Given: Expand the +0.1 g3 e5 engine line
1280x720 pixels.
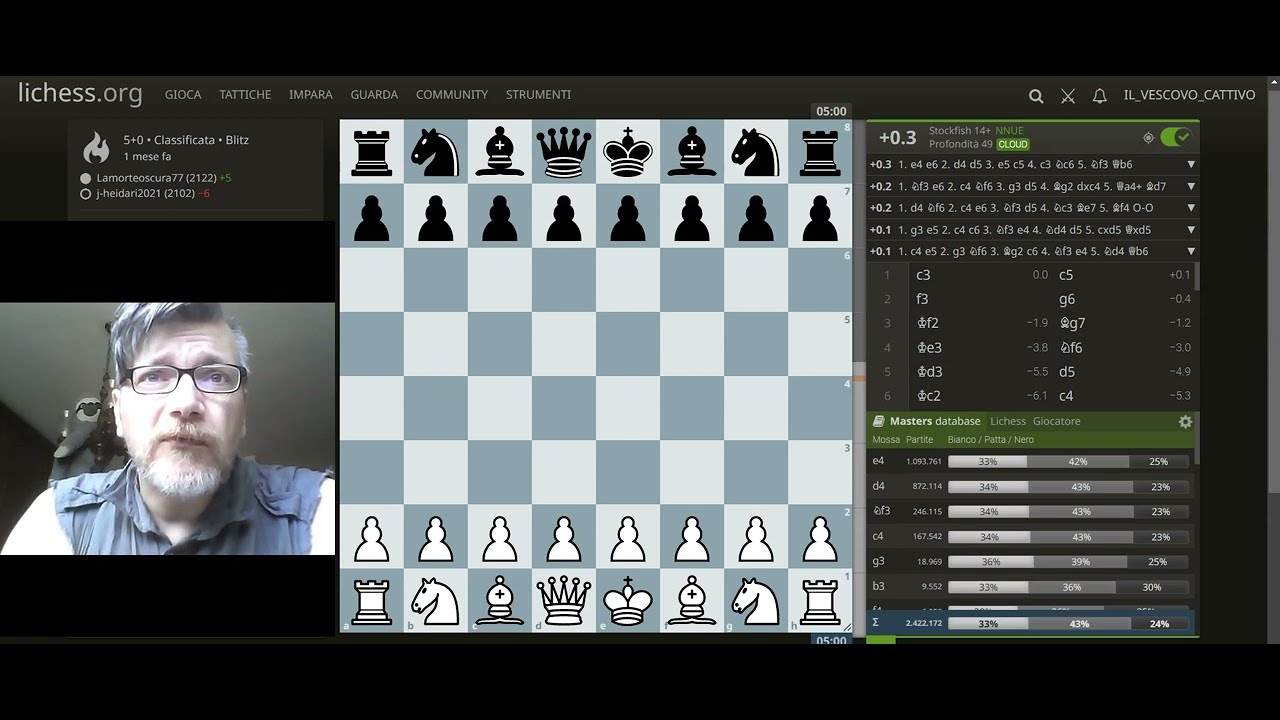Looking at the screenshot, I should coord(1191,230).
